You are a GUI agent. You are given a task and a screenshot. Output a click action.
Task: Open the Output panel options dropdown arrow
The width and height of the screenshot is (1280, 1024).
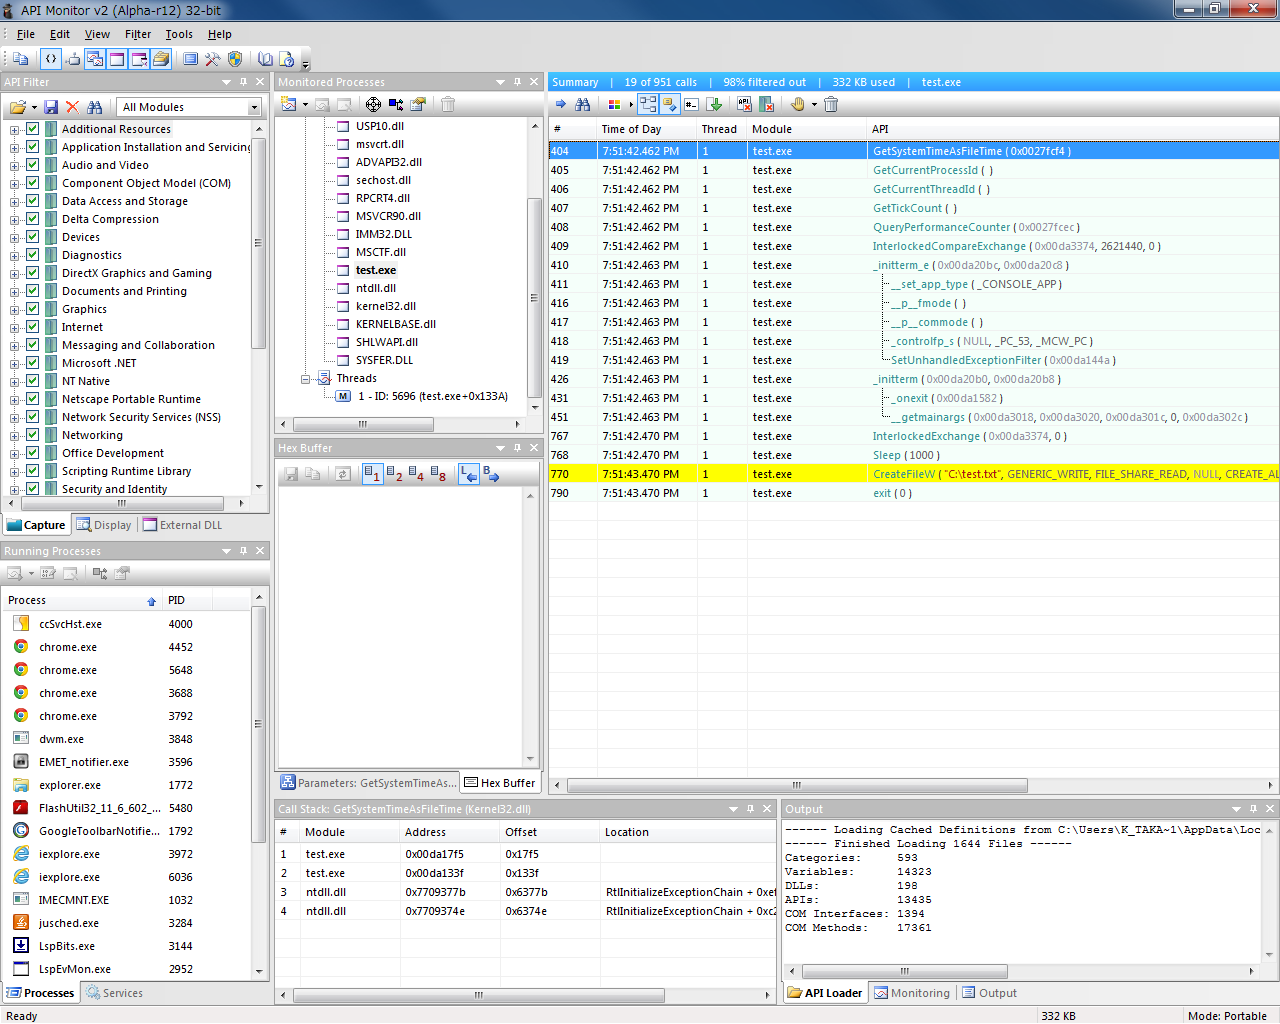click(x=1237, y=809)
